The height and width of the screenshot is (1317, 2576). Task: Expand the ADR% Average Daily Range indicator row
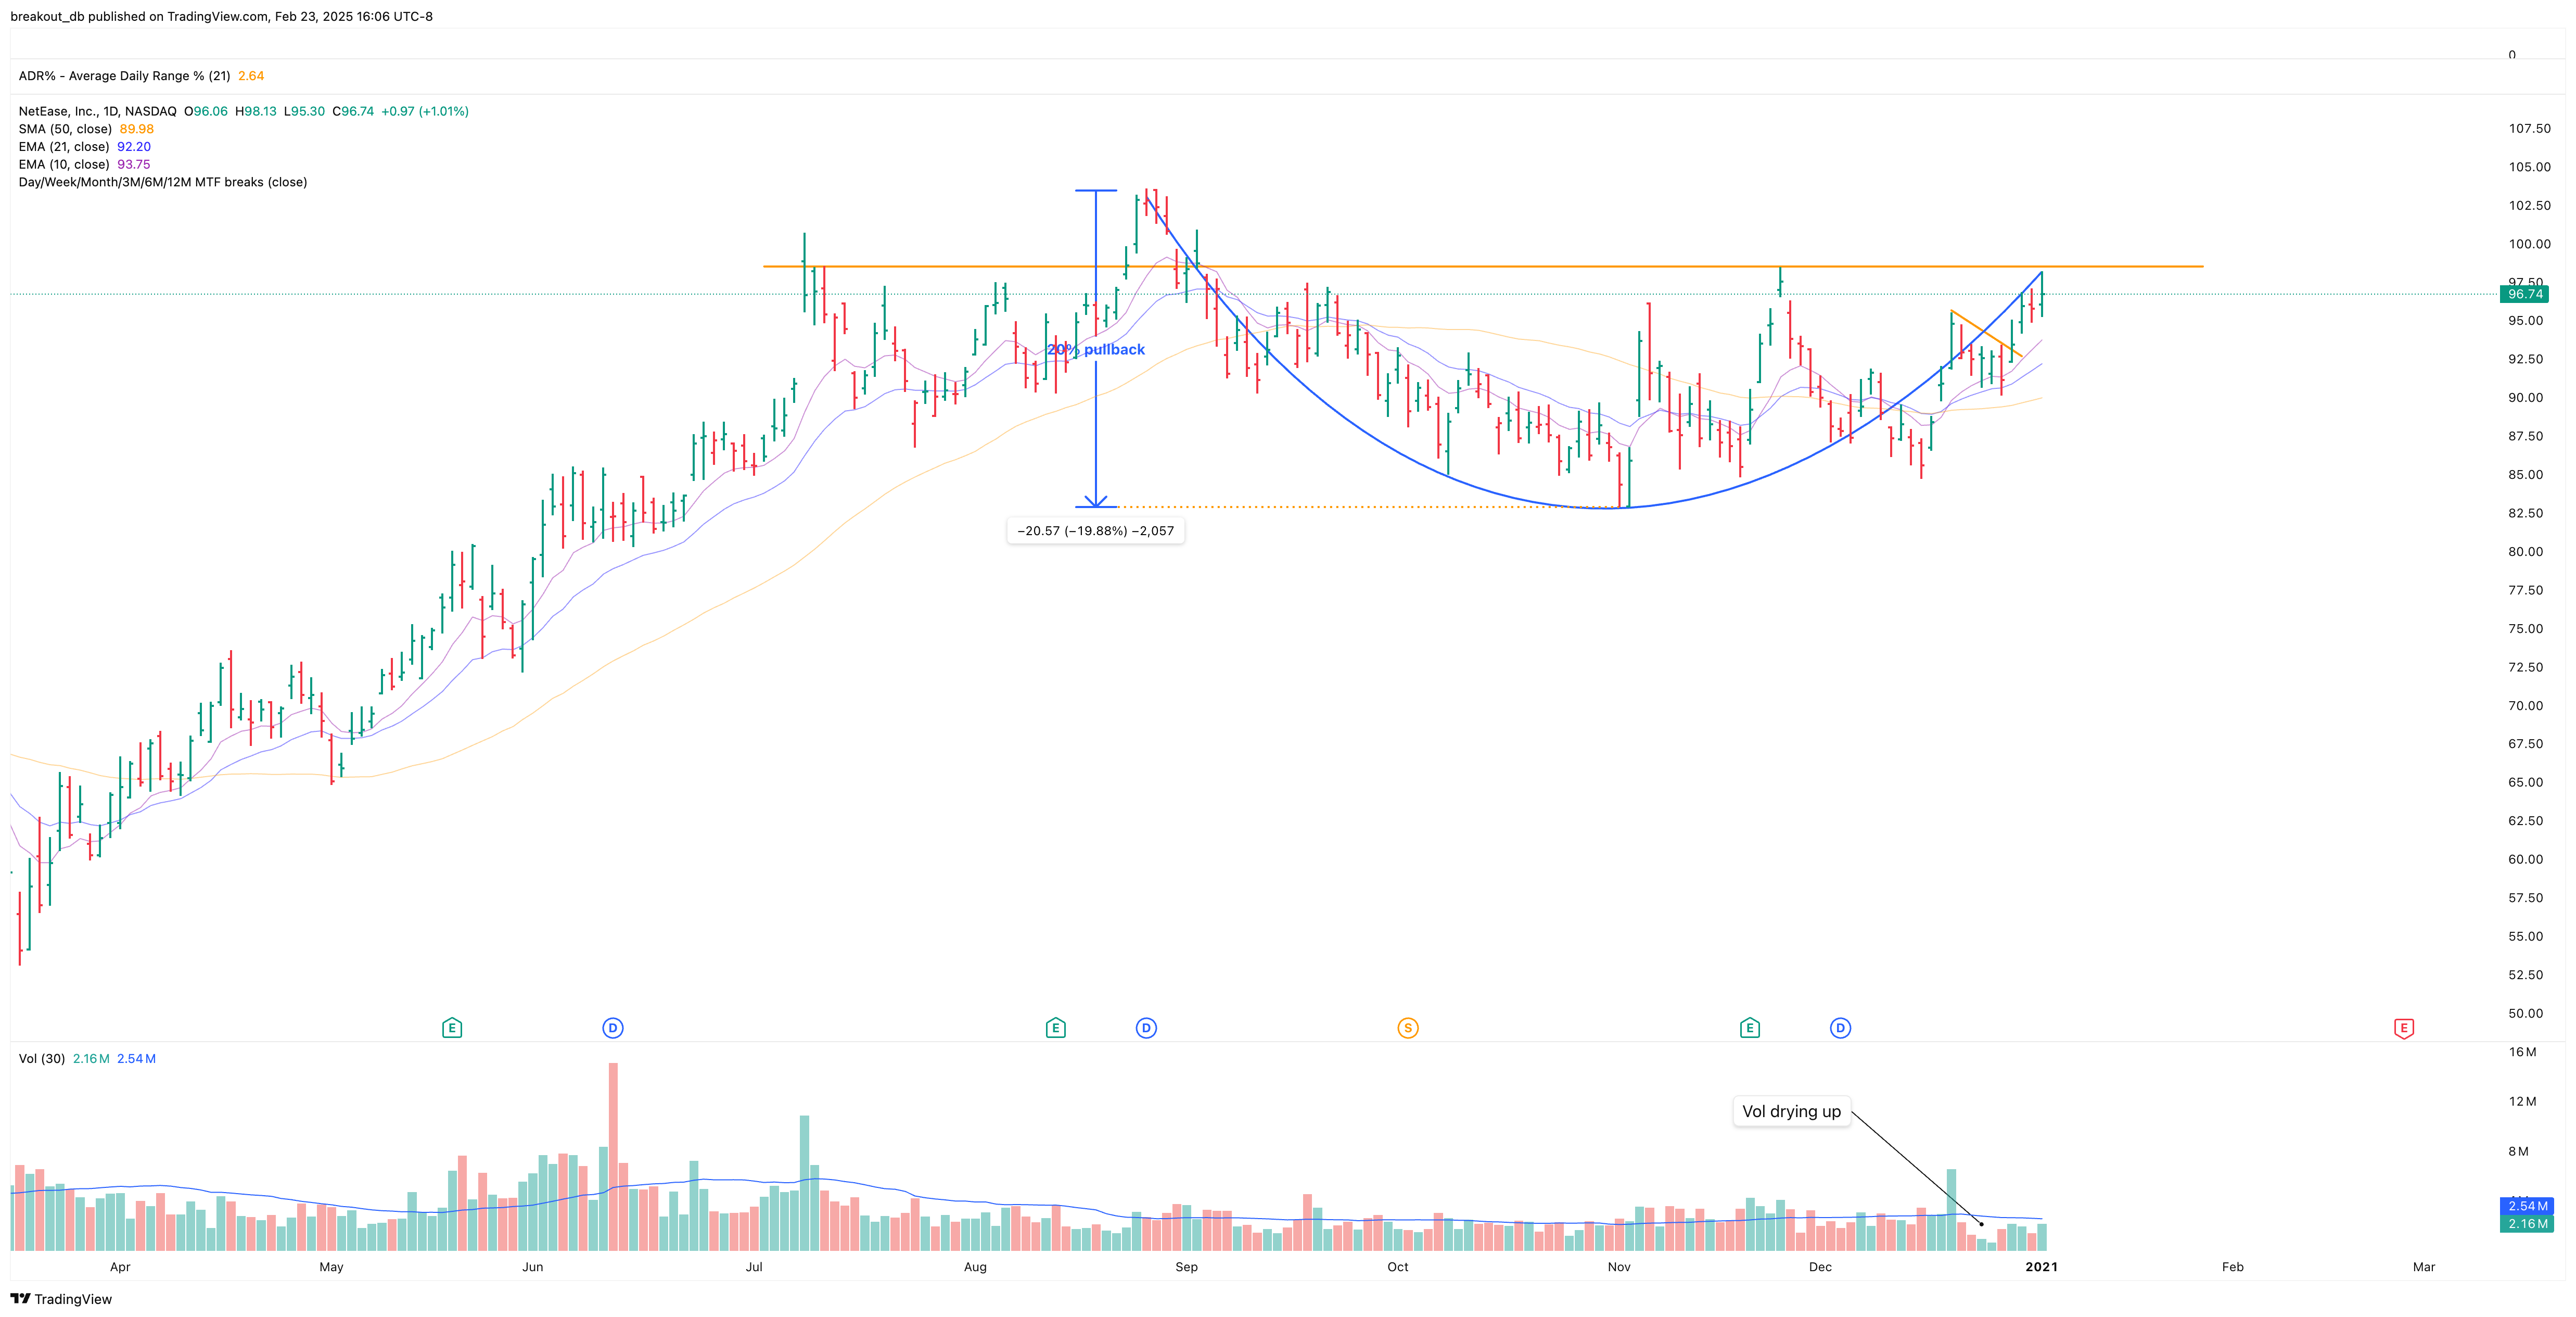coord(121,75)
